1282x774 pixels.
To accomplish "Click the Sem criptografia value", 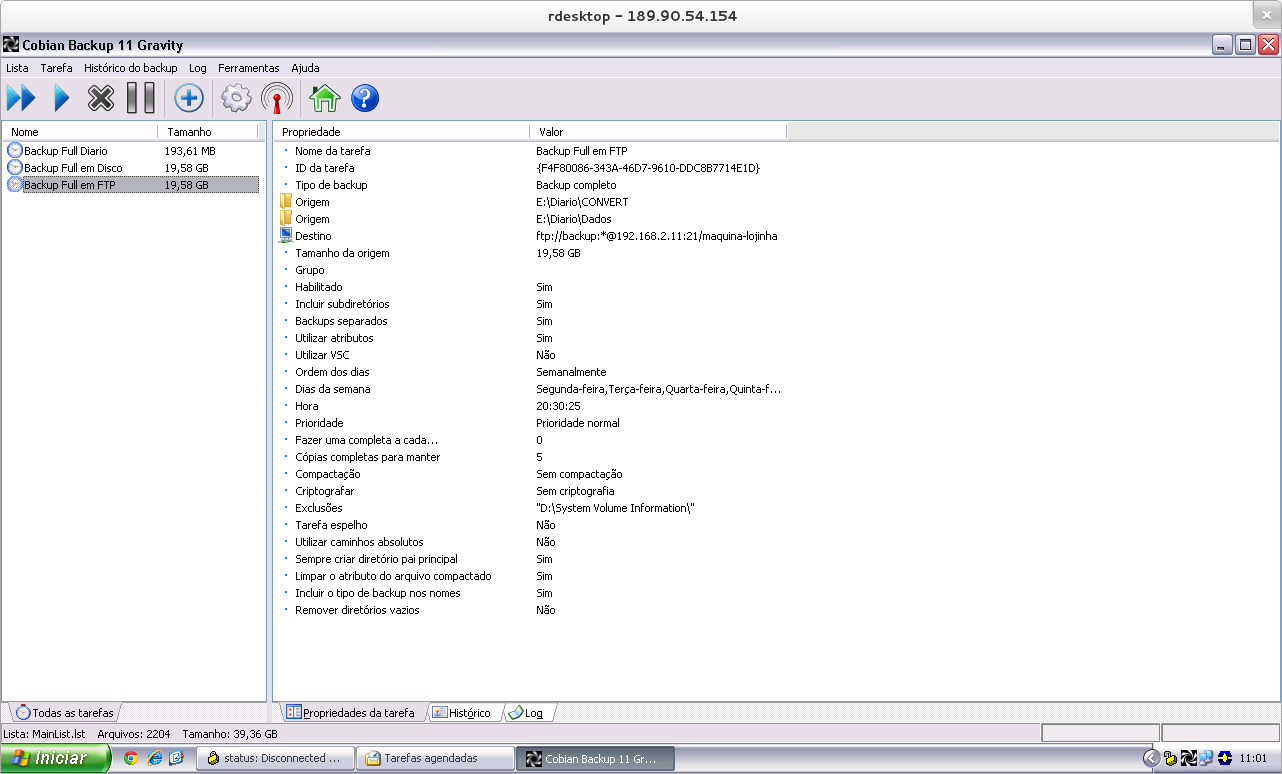I will tap(575, 491).
